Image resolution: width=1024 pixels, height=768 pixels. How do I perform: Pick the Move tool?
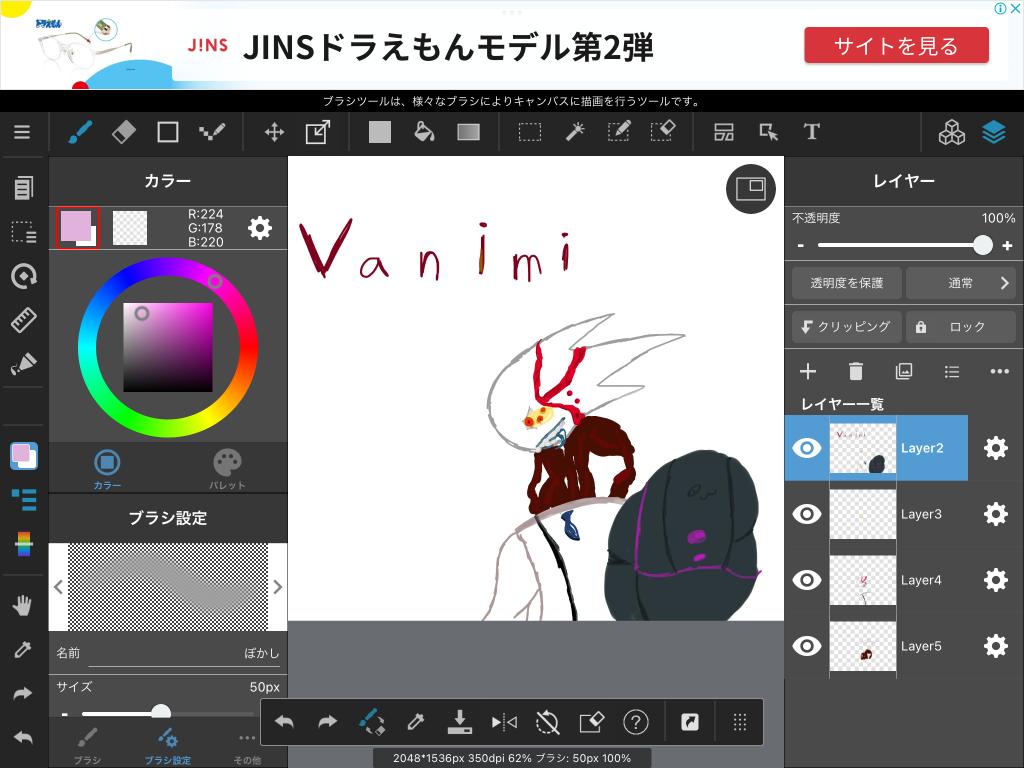tap(274, 132)
